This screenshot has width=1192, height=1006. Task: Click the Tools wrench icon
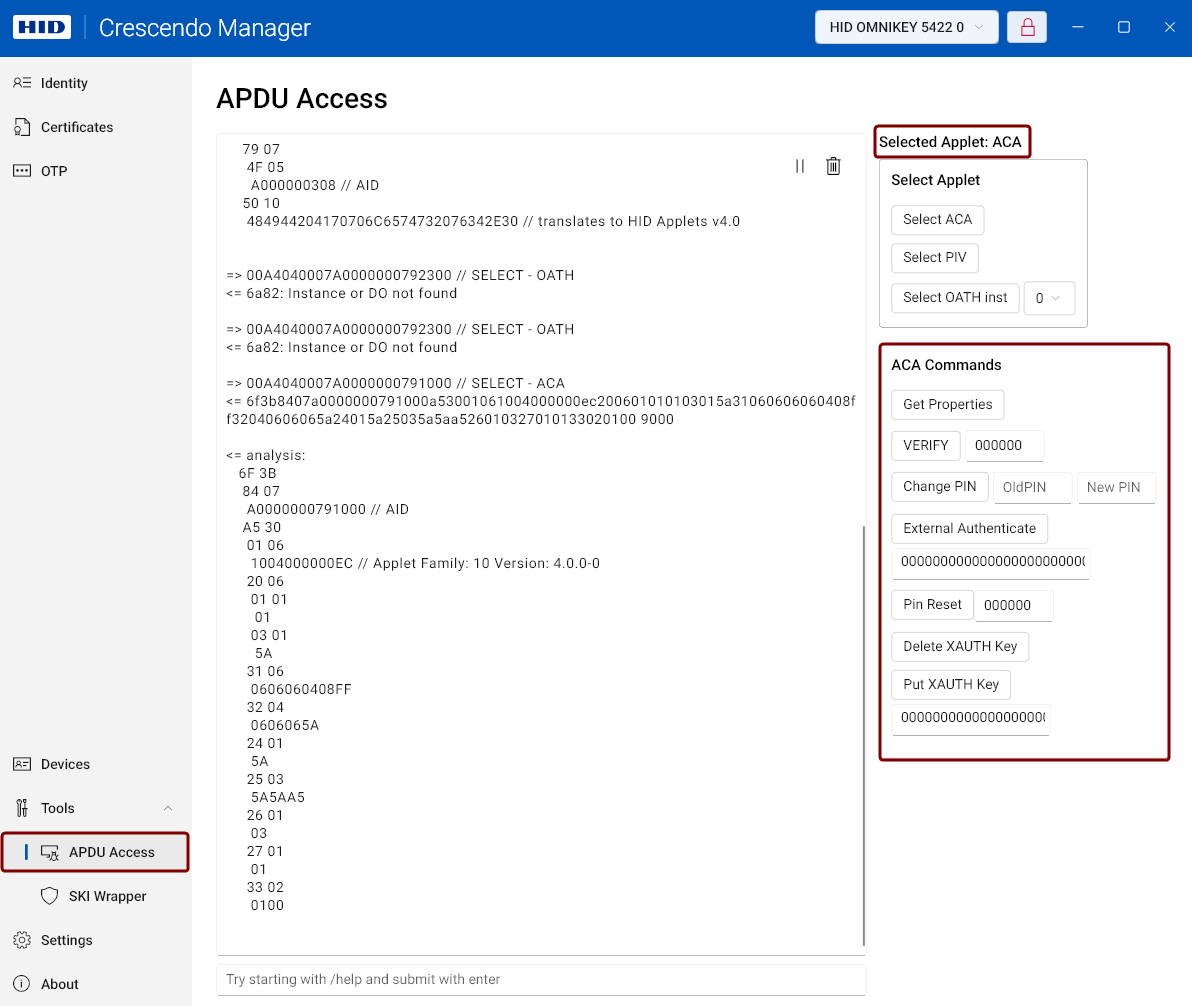[22, 808]
